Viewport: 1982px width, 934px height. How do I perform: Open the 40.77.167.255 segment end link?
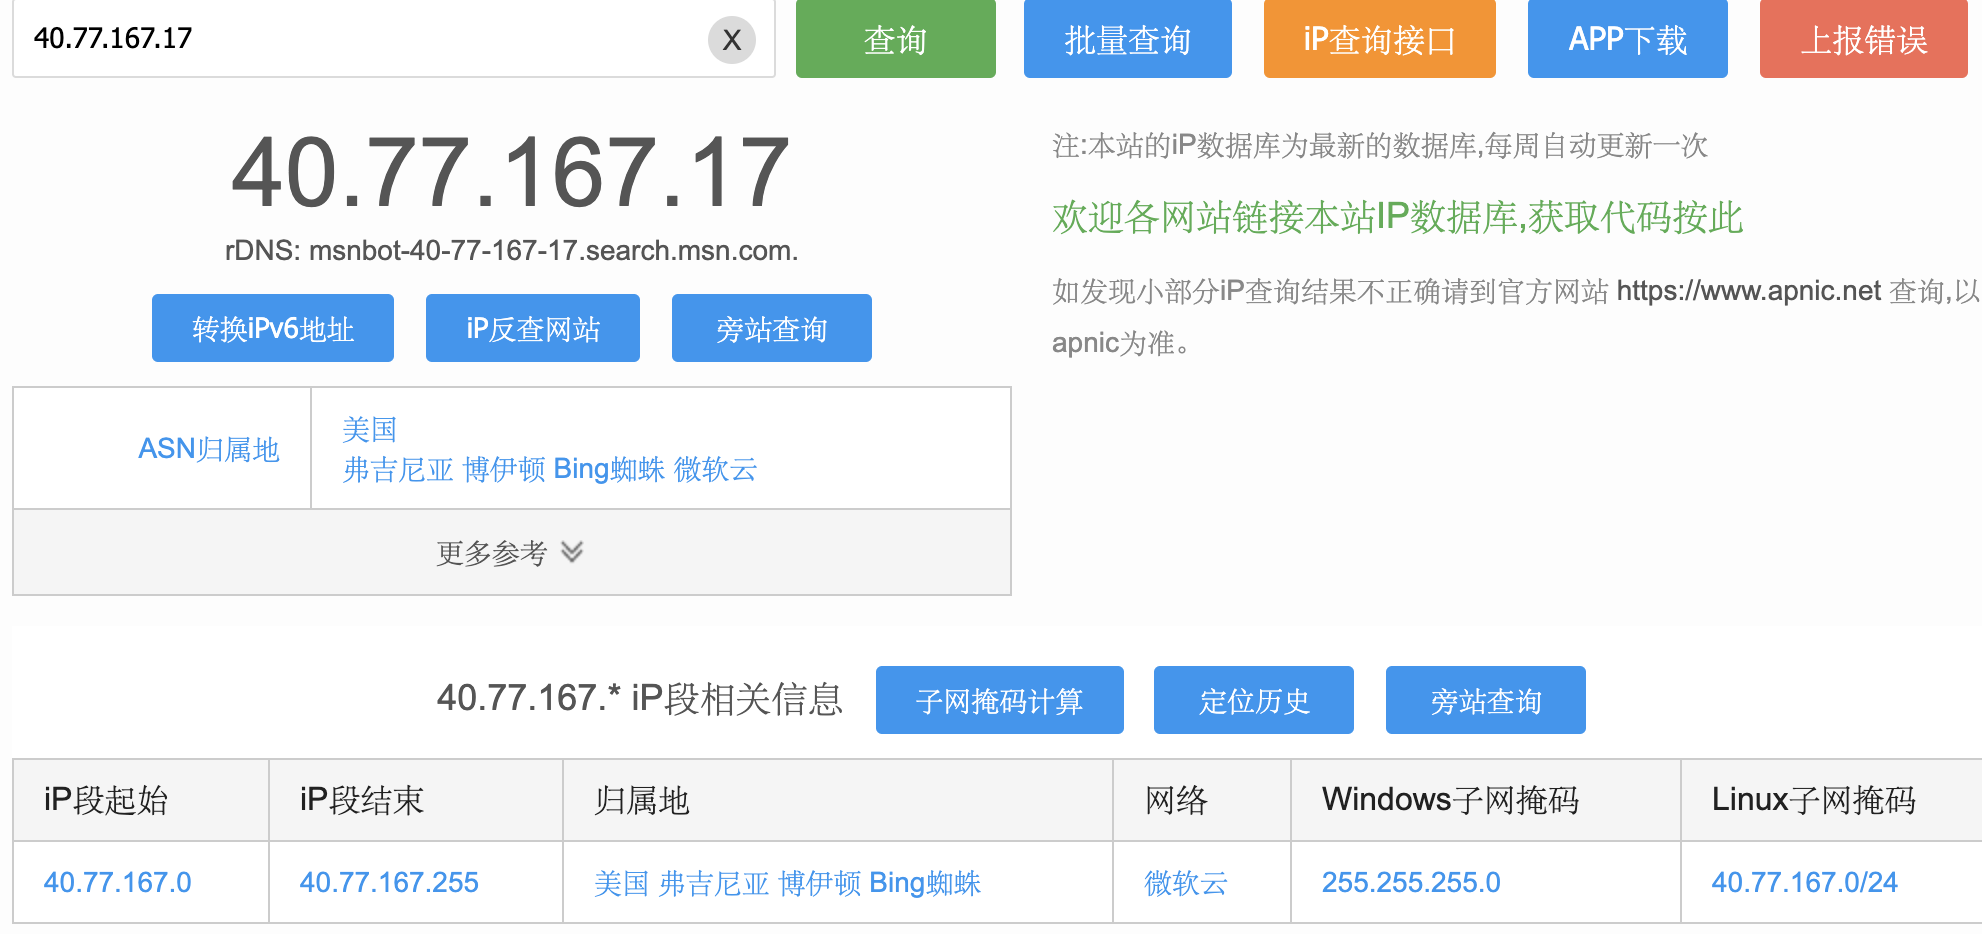pyautogui.click(x=389, y=882)
